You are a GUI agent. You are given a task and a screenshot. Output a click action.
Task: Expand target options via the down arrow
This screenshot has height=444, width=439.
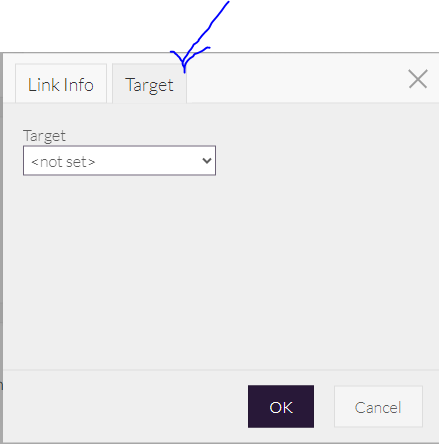[x=207, y=161]
